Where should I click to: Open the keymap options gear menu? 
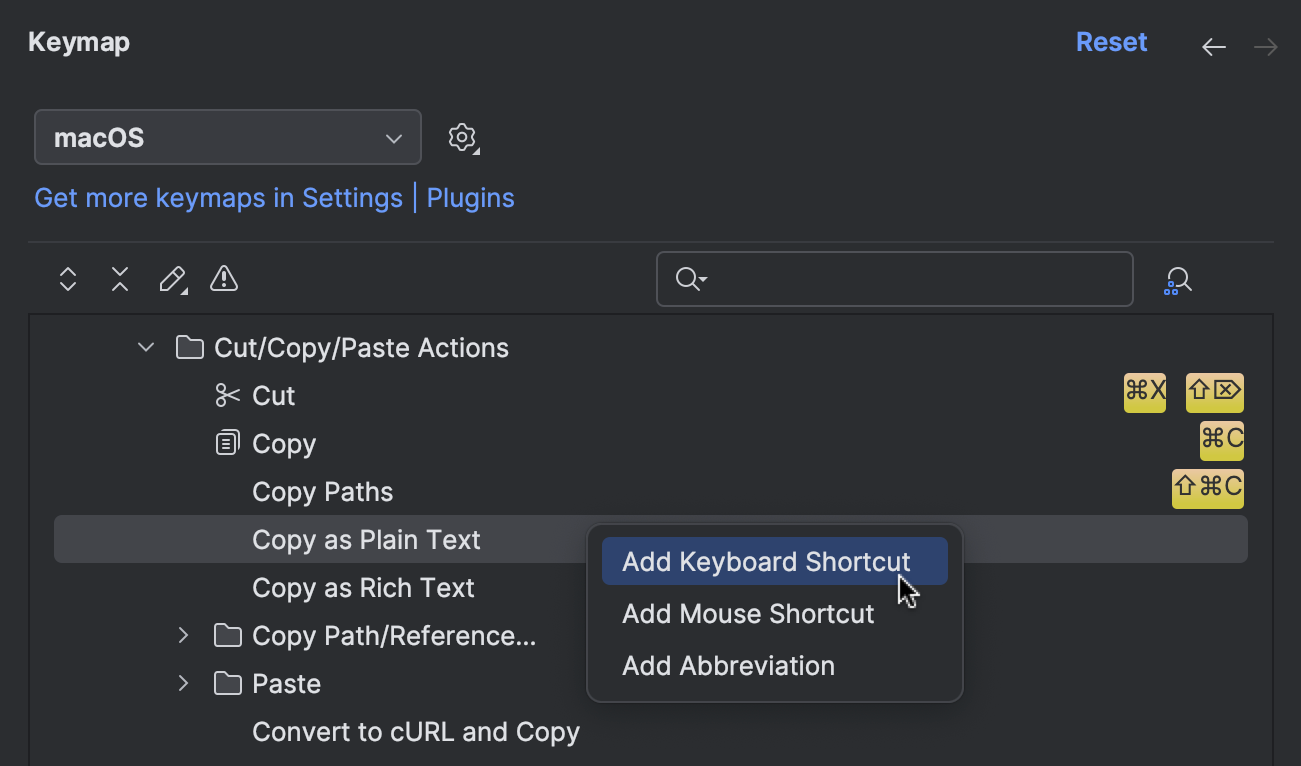pyautogui.click(x=463, y=138)
